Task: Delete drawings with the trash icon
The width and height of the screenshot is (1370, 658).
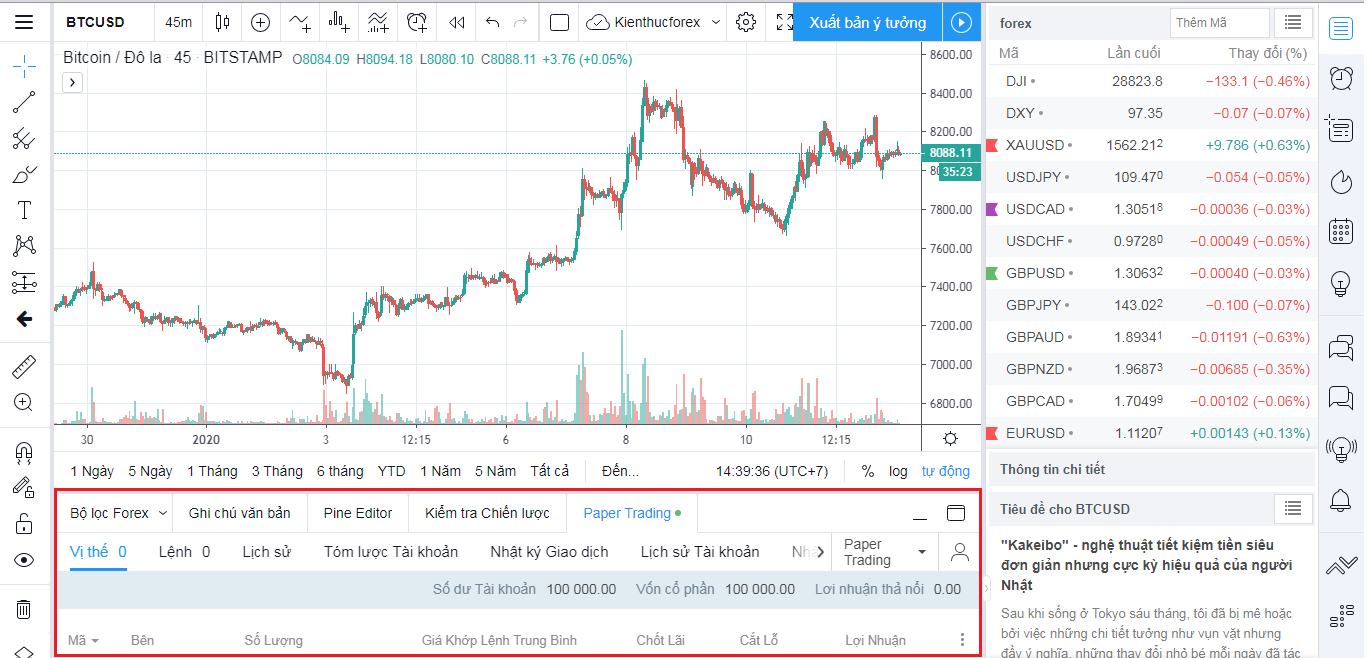Action: (24, 609)
